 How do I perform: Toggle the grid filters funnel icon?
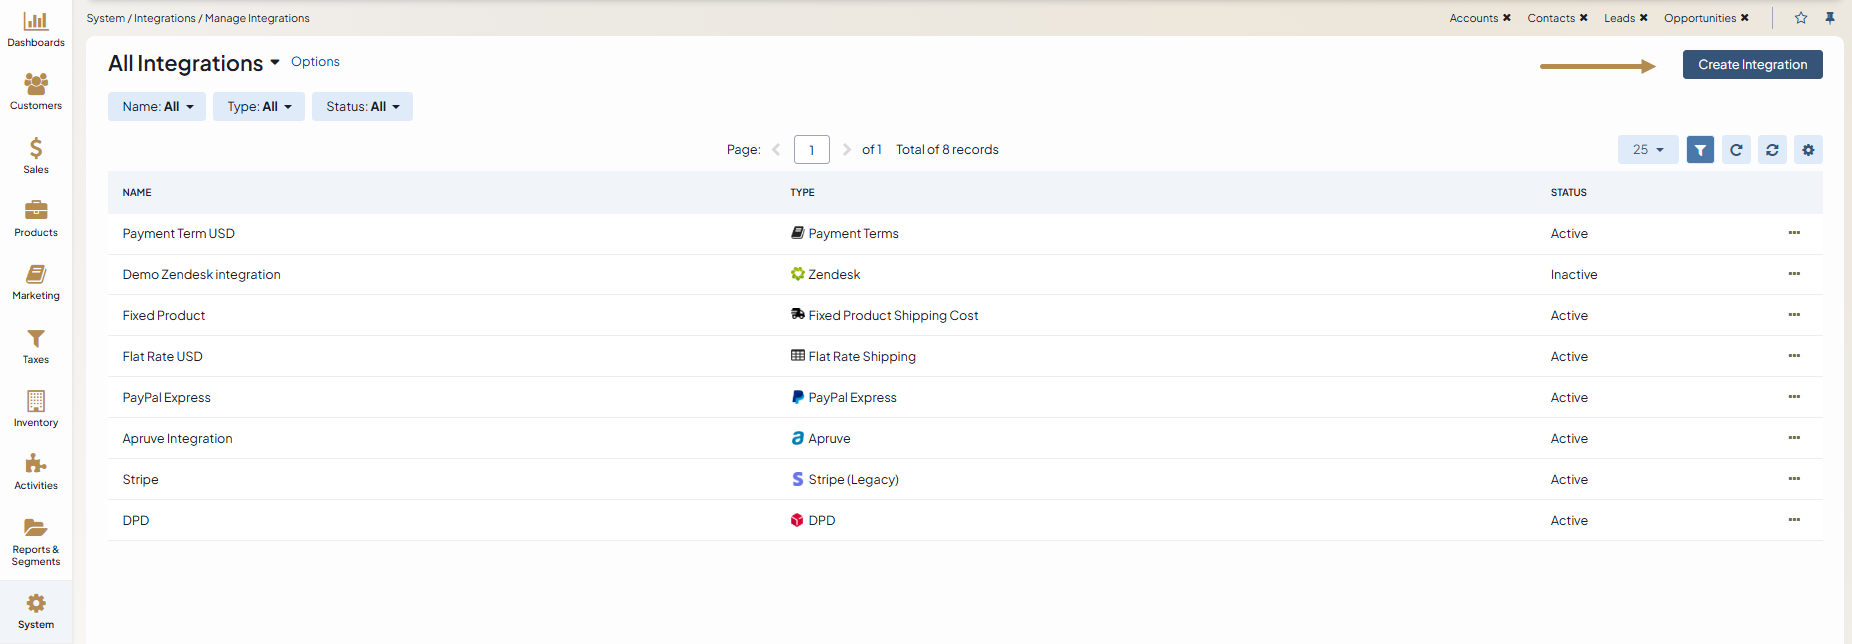[1700, 150]
